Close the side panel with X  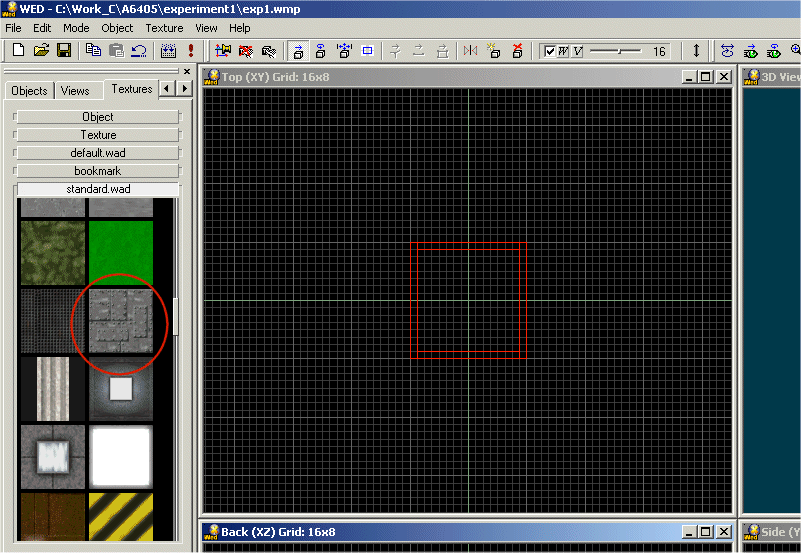pyautogui.click(x=187, y=71)
